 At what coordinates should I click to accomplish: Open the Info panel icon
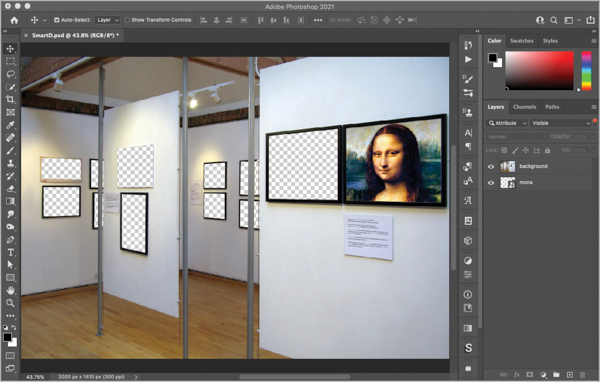point(468,294)
